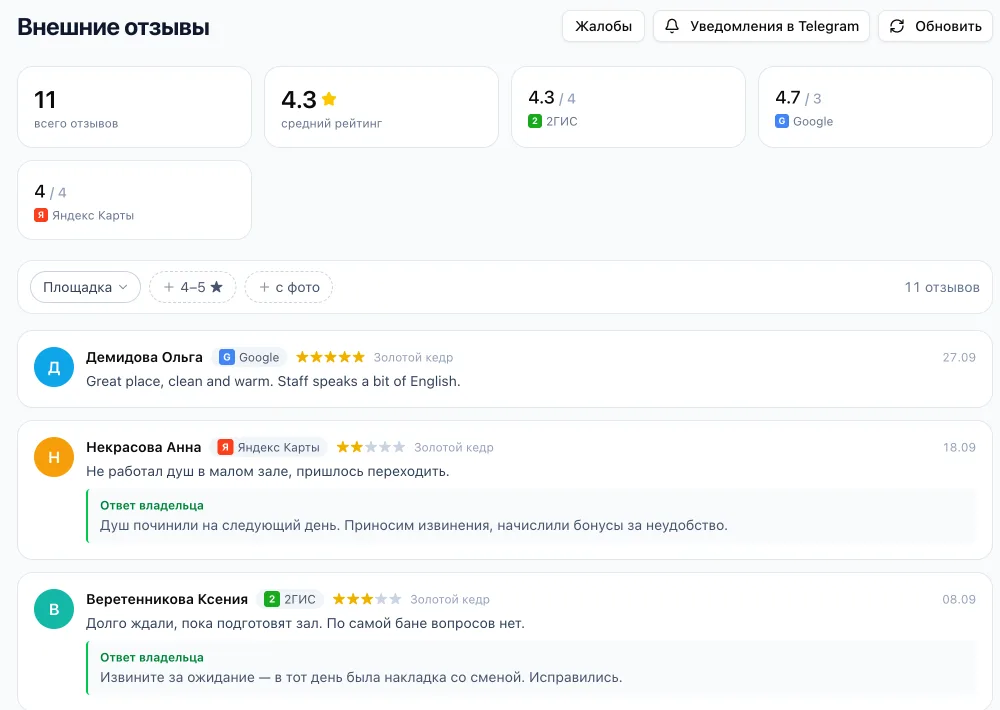The height and width of the screenshot is (710, 1000).
Task: Click the yellow star next to average rating
Action: pyautogui.click(x=329, y=99)
